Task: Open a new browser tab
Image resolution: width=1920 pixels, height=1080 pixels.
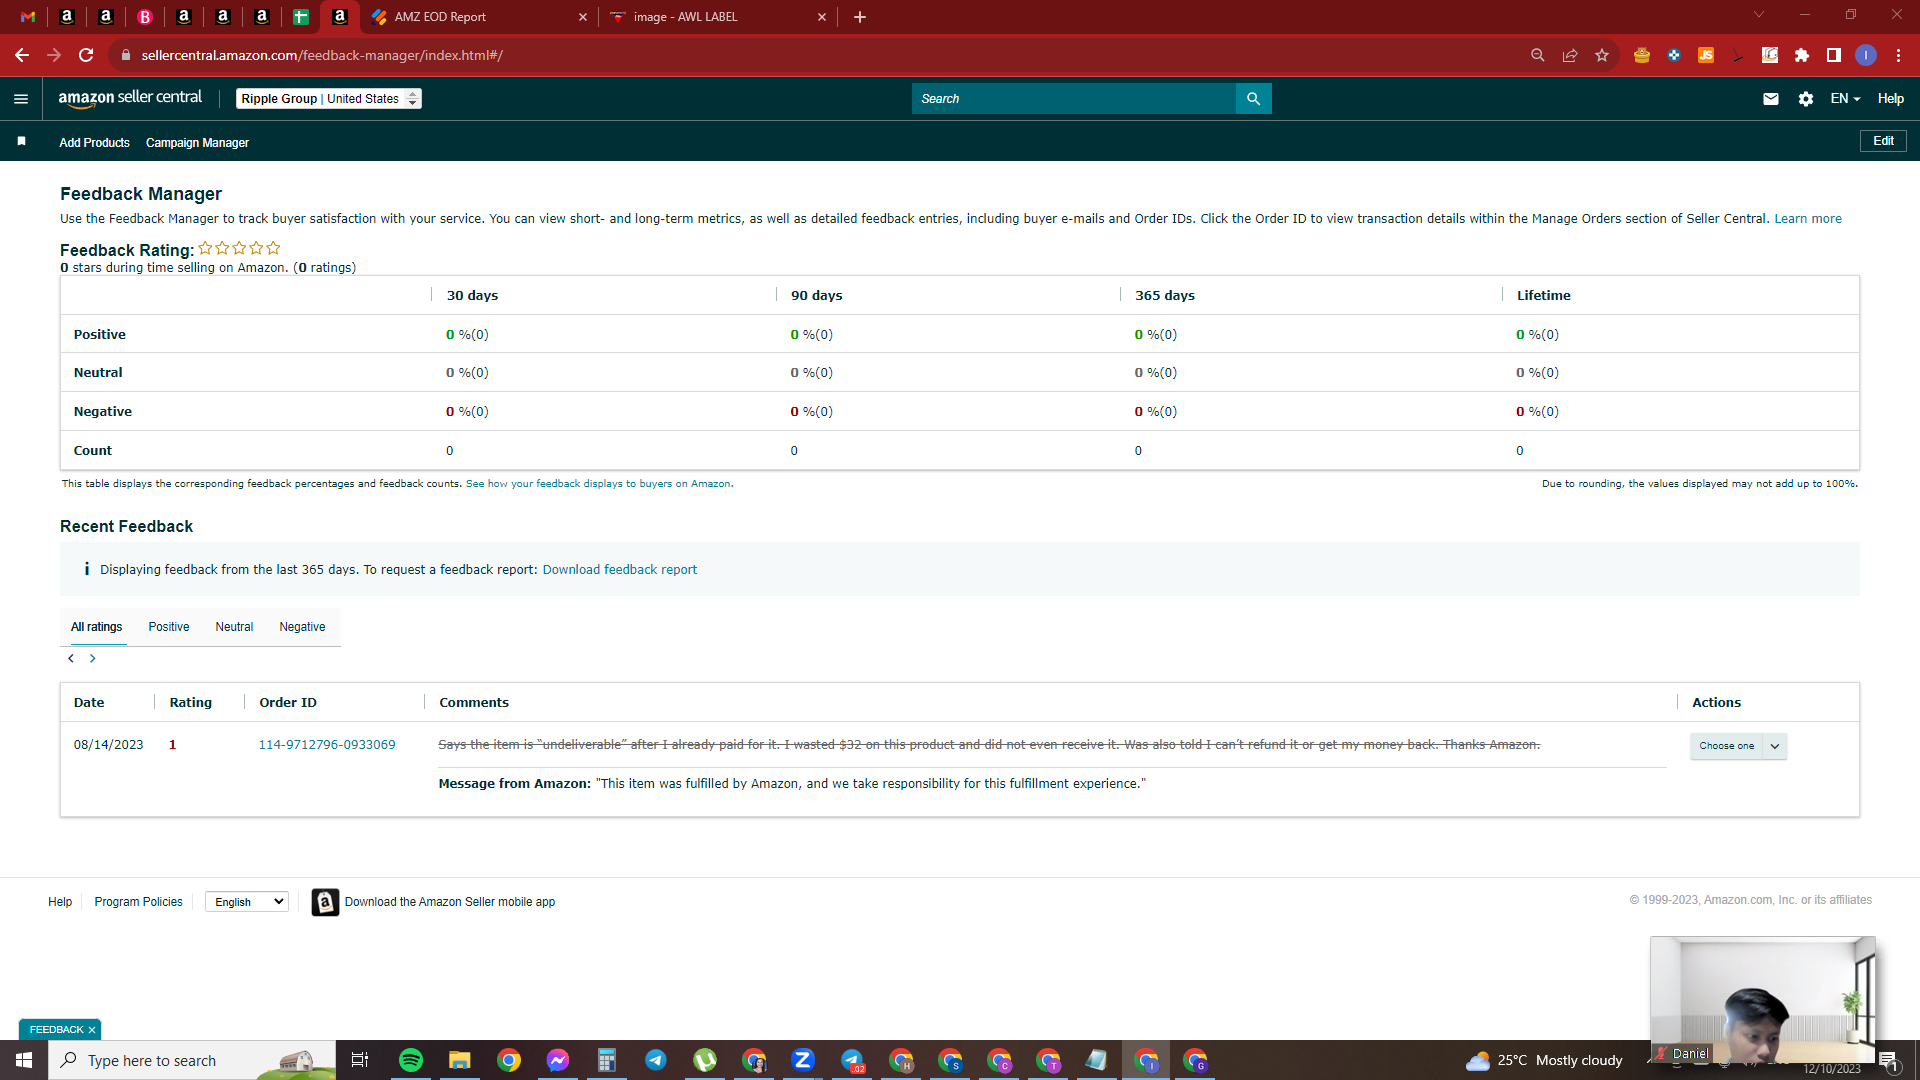Action: pyautogui.click(x=860, y=17)
